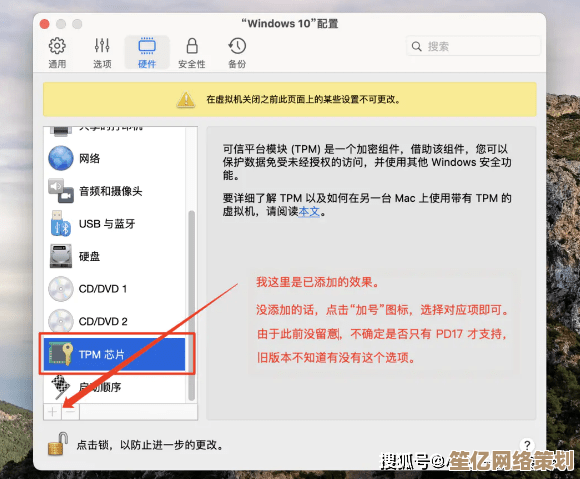Image resolution: width=580 pixels, height=479 pixels.
Task: Click the plus button to add hardware
Action: click(x=53, y=412)
